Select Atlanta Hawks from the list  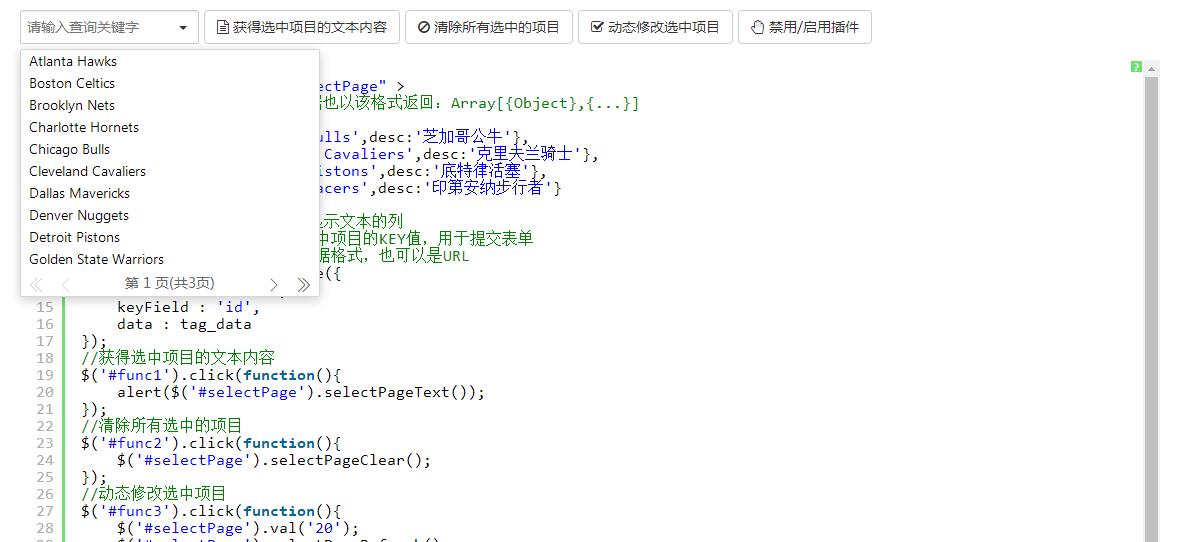tap(73, 61)
